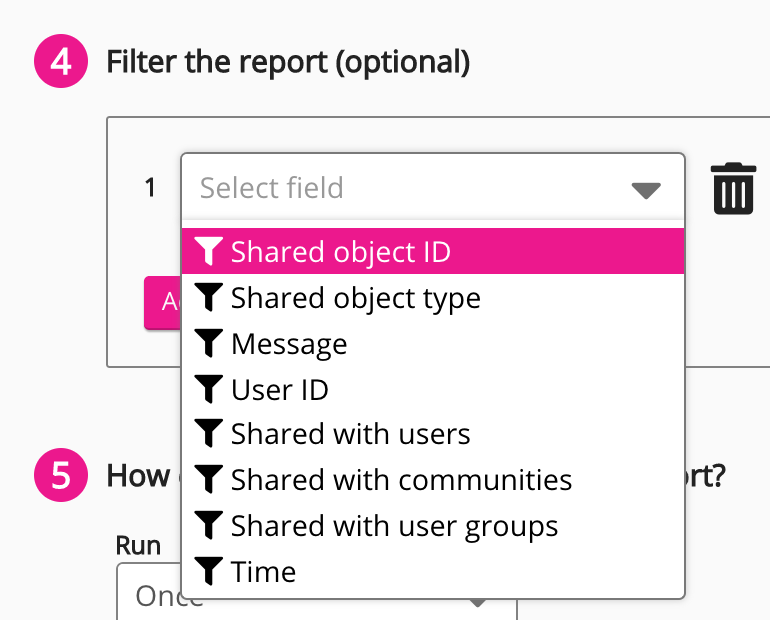
Task: Click the pink step 4 badge
Action: coord(61,63)
